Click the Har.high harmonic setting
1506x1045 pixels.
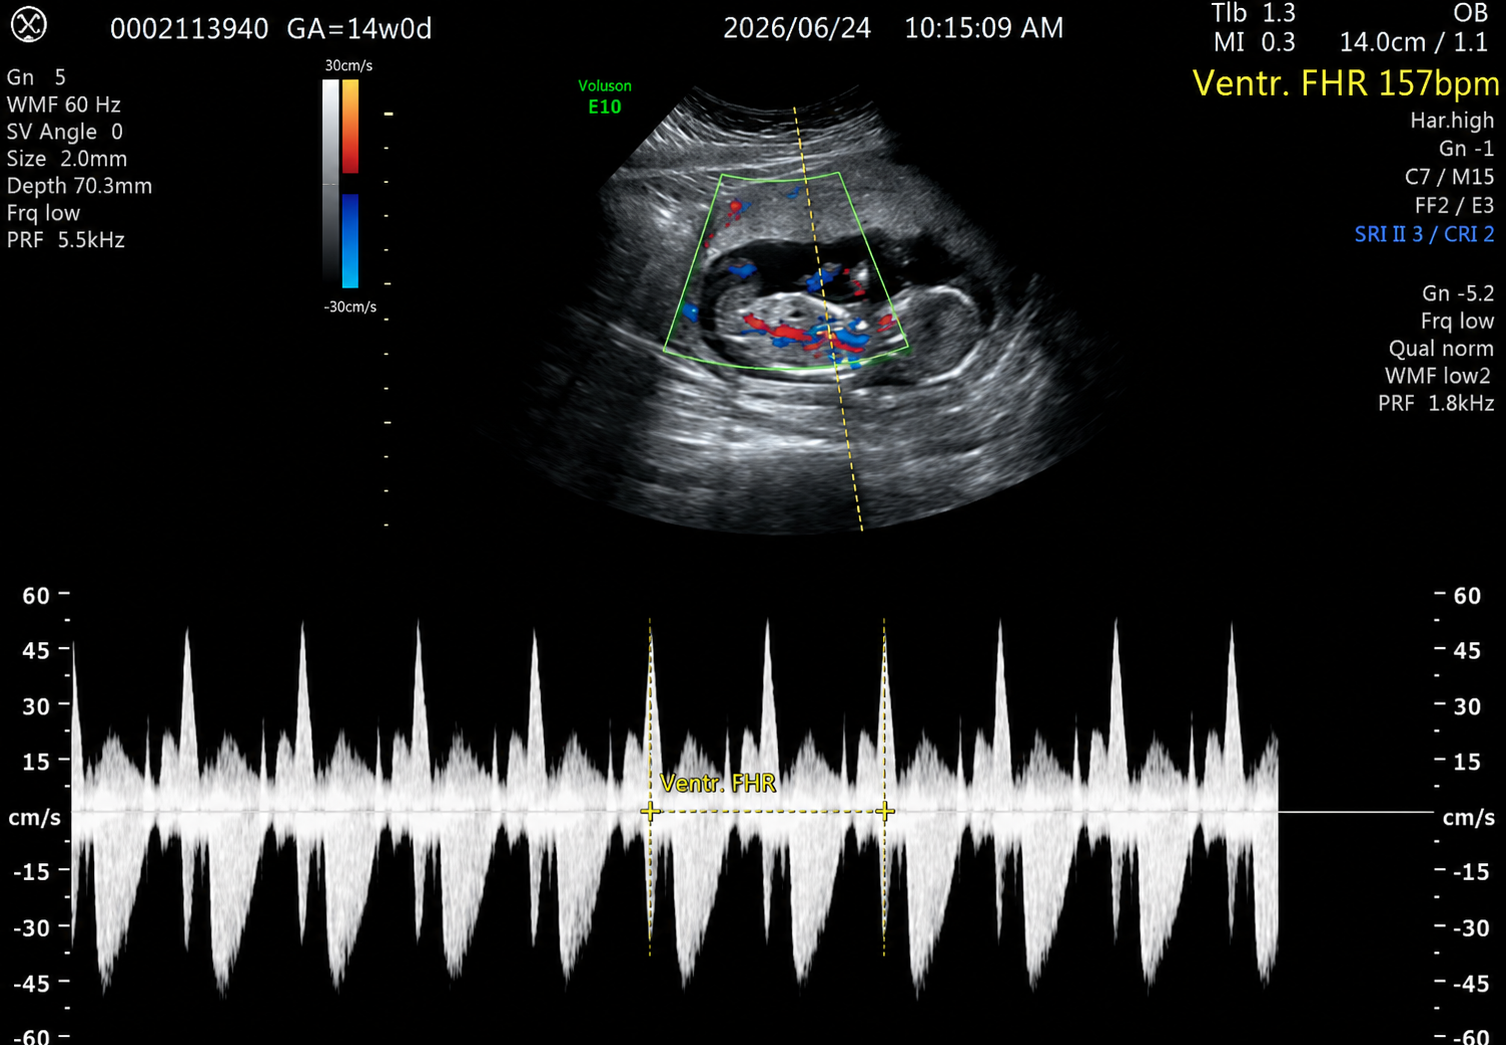[1452, 120]
